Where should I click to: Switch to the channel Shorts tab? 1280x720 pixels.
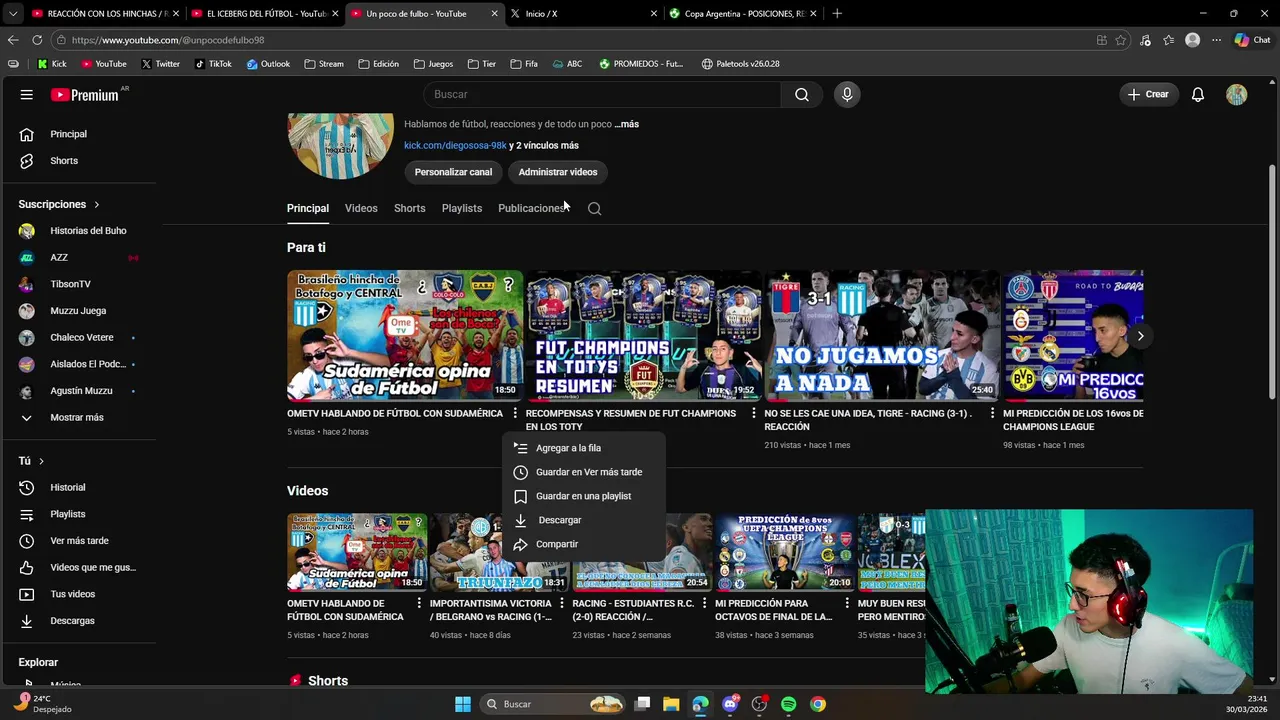click(x=409, y=208)
